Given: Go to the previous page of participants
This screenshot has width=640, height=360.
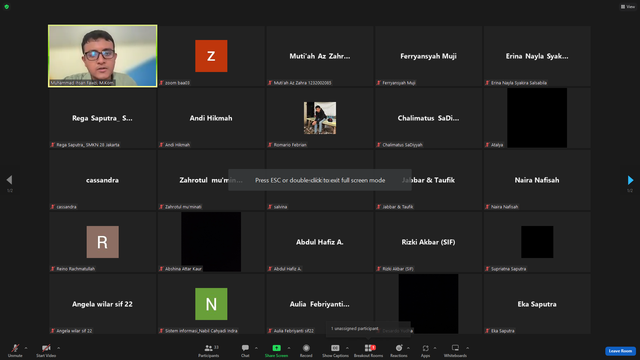Looking at the screenshot, I should (9, 180).
